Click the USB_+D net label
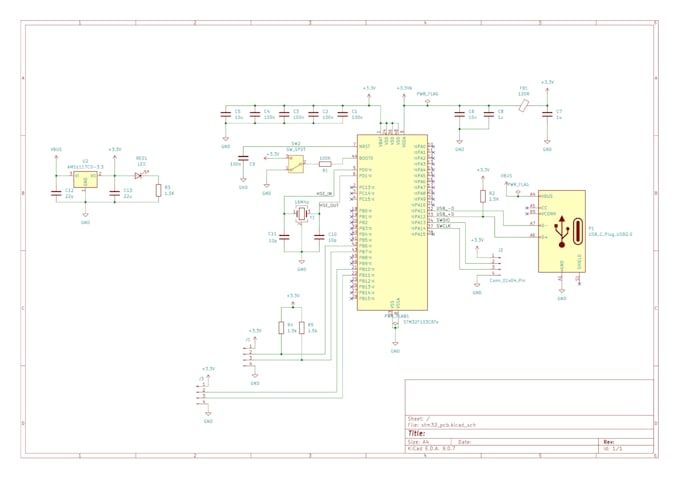 445,214
